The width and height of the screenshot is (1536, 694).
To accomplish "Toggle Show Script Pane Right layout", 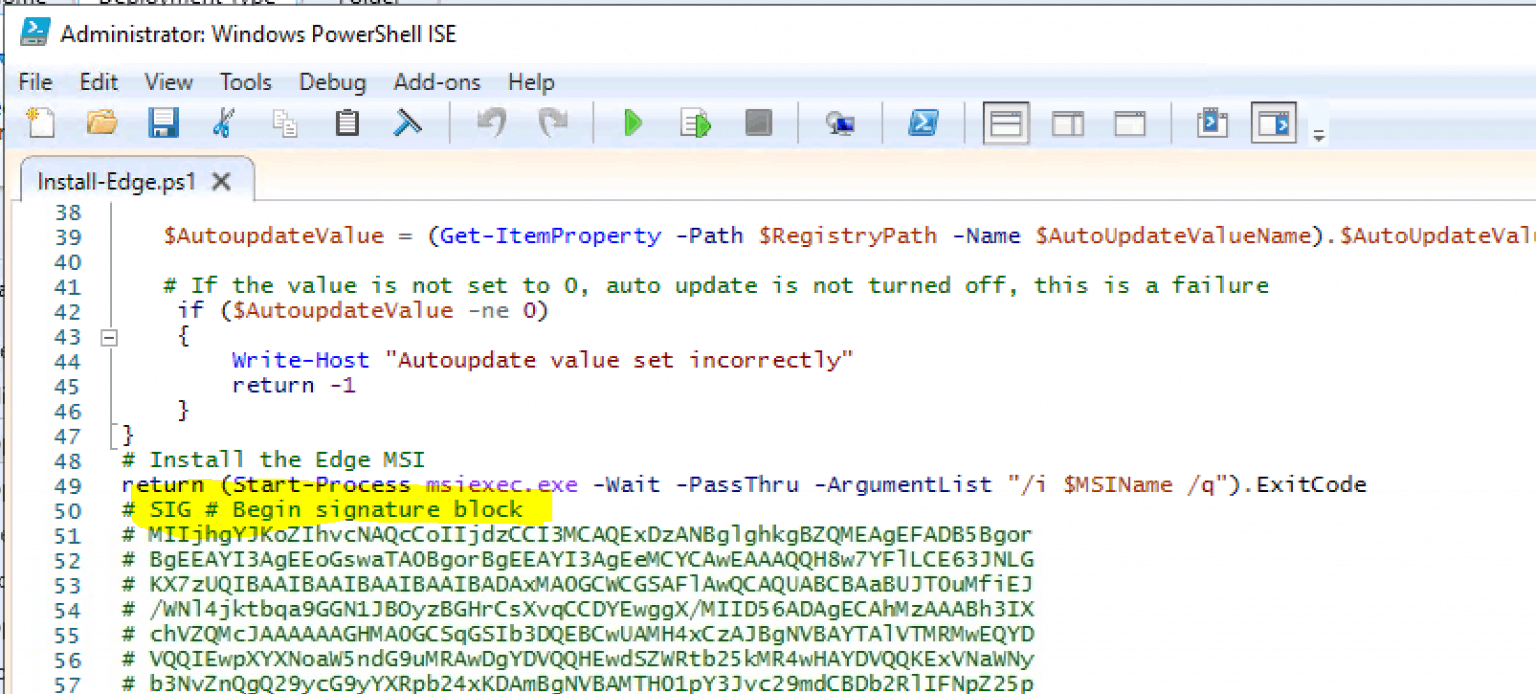I will click(1066, 123).
